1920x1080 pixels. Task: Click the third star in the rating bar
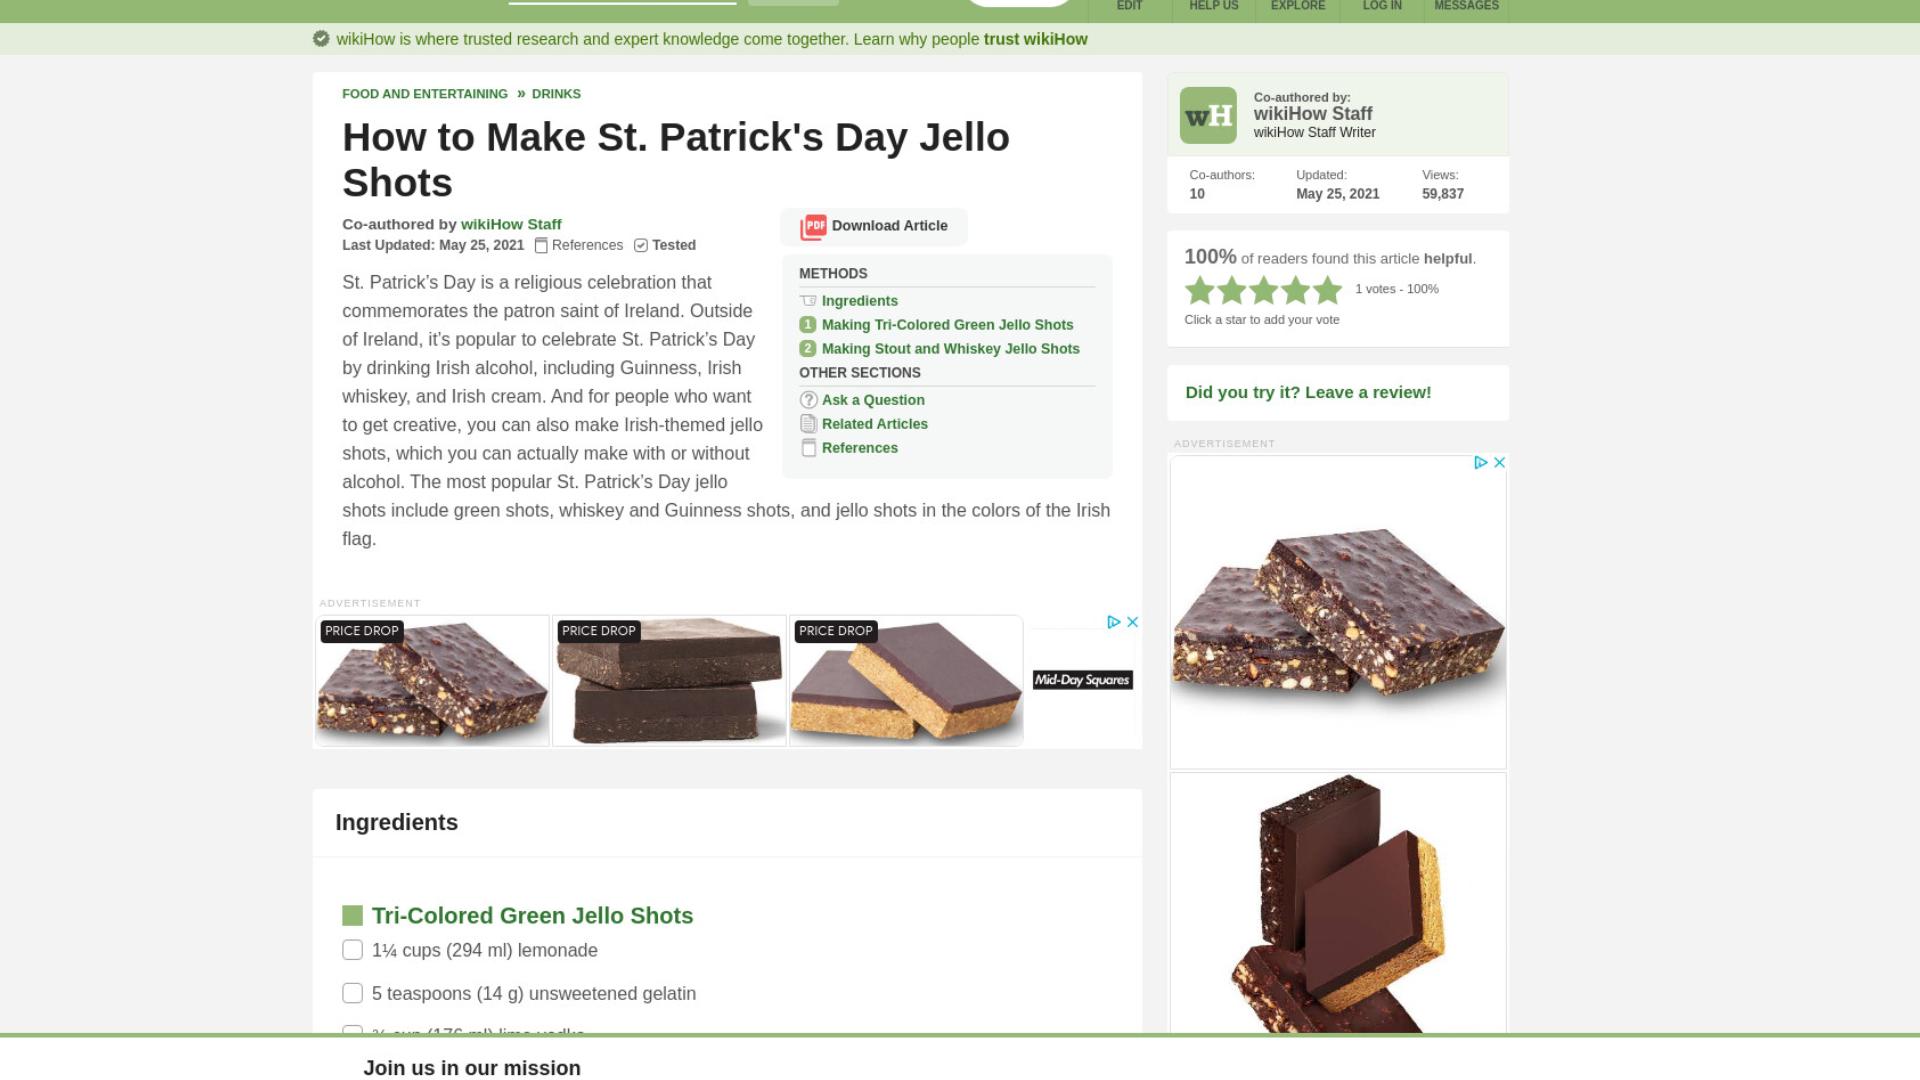pos(1263,290)
